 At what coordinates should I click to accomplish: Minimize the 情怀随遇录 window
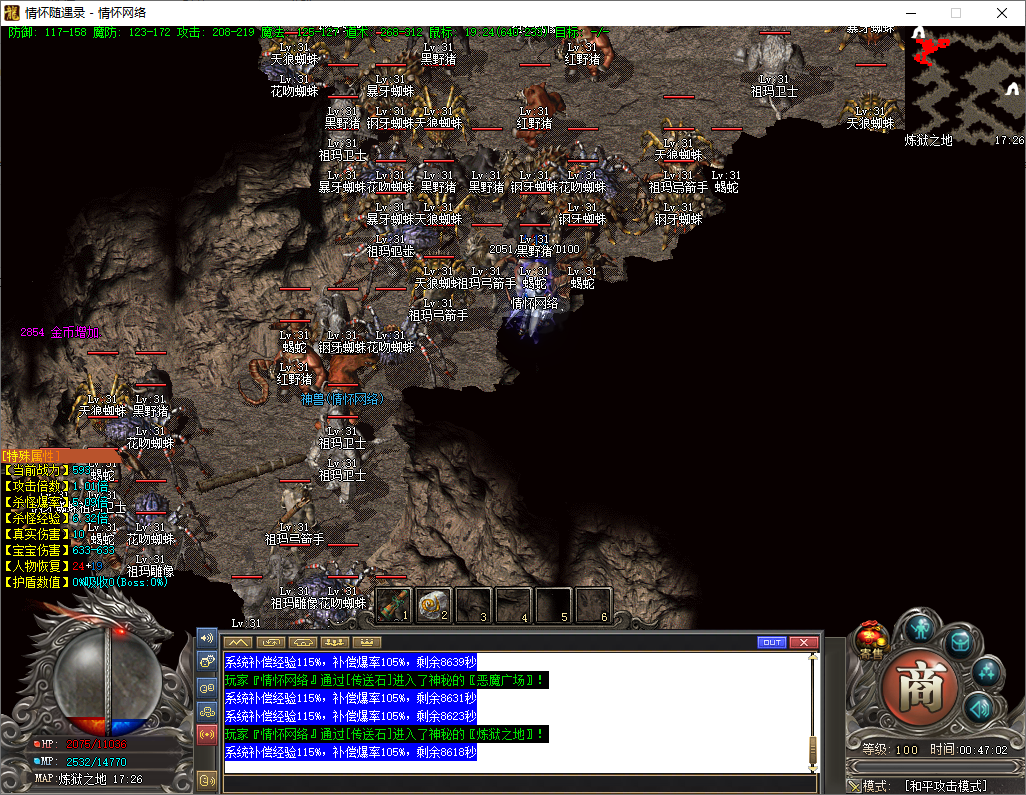pos(910,13)
